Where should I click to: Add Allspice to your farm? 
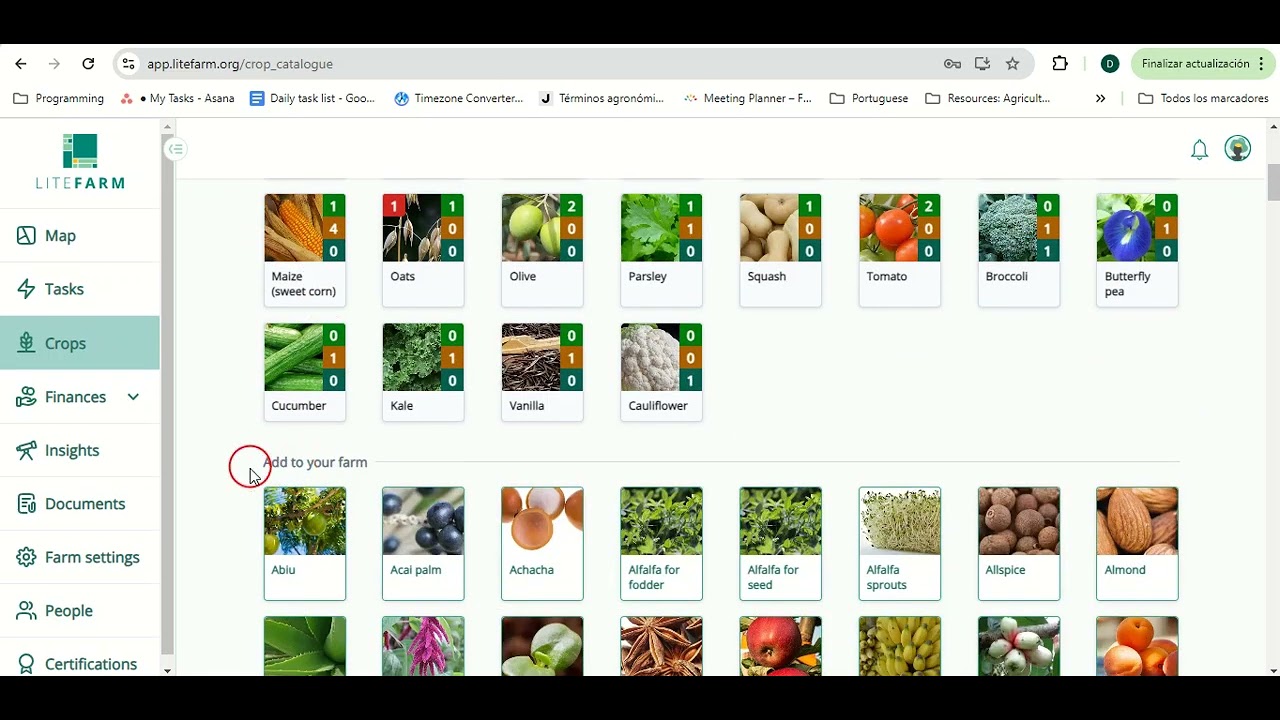point(1018,544)
